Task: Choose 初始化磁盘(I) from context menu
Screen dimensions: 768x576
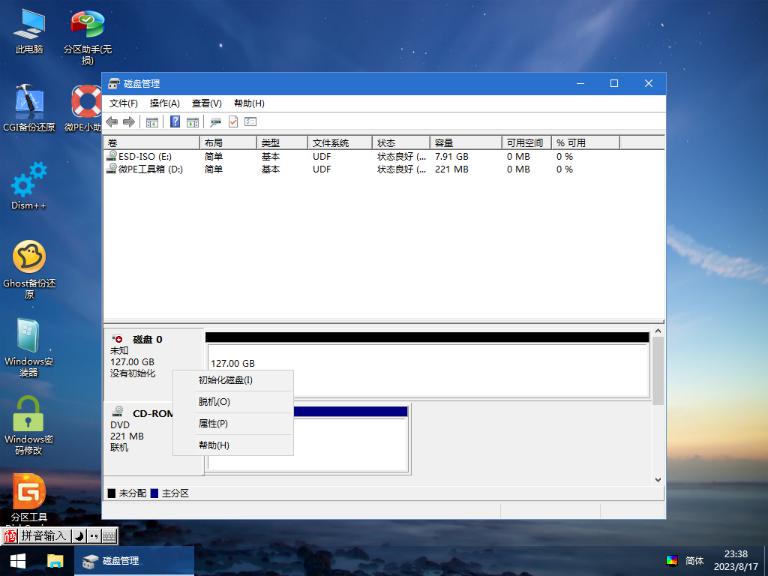Action: click(233, 380)
